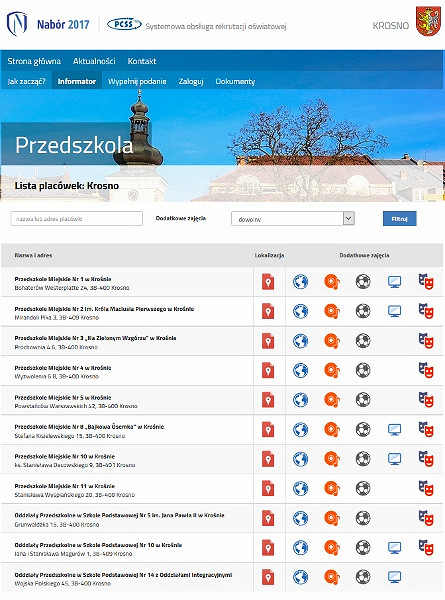This screenshot has height=600, width=445.
Task: Open Przedszkole Miejskie Nr 5 w Krośnie
Action: (63, 398)
